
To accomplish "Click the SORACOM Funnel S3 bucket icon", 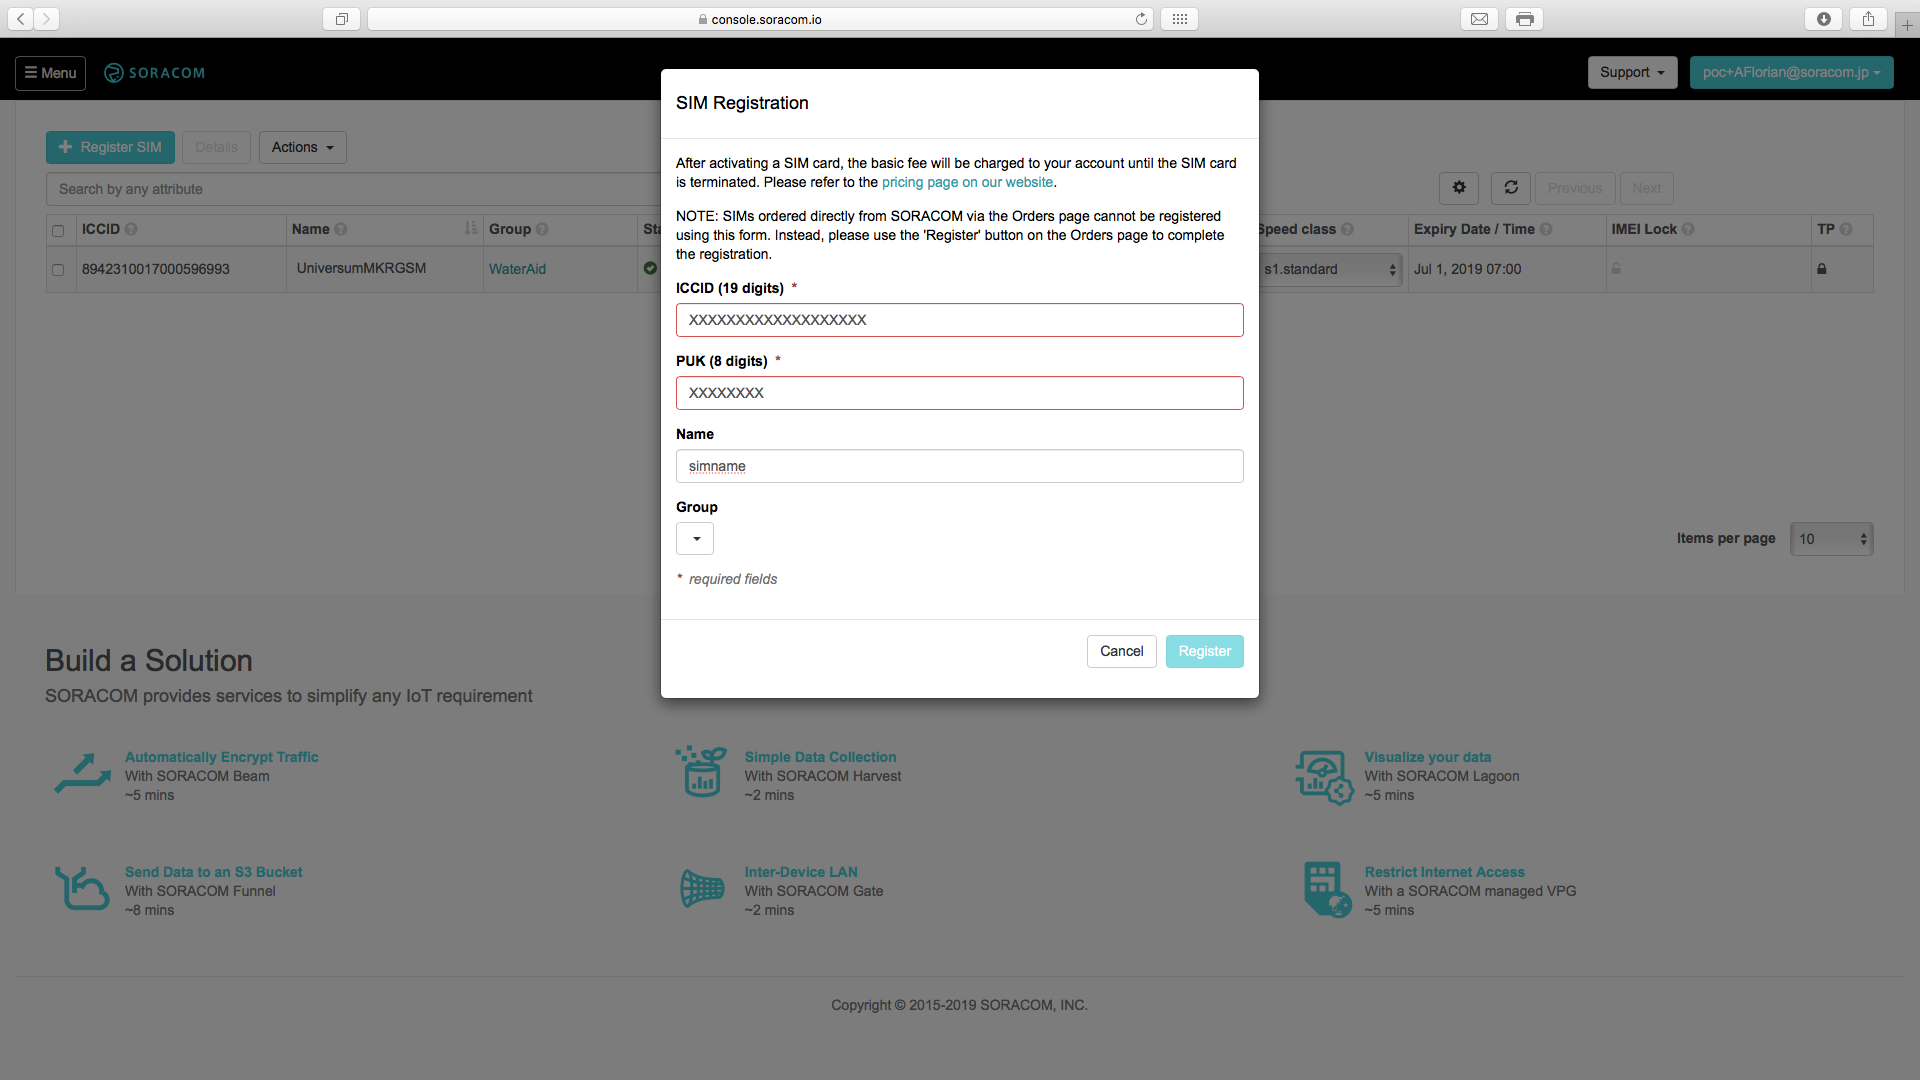I will click(82, 889).
